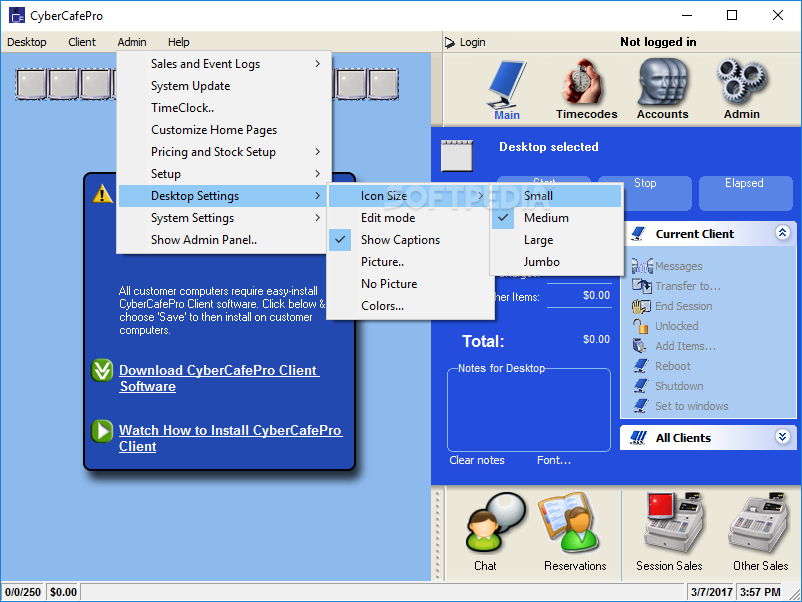This screenshot has width=802, height=602.
Task: Toggle Edit mode in Desktop Settings
Action: (x=410, y=218)
